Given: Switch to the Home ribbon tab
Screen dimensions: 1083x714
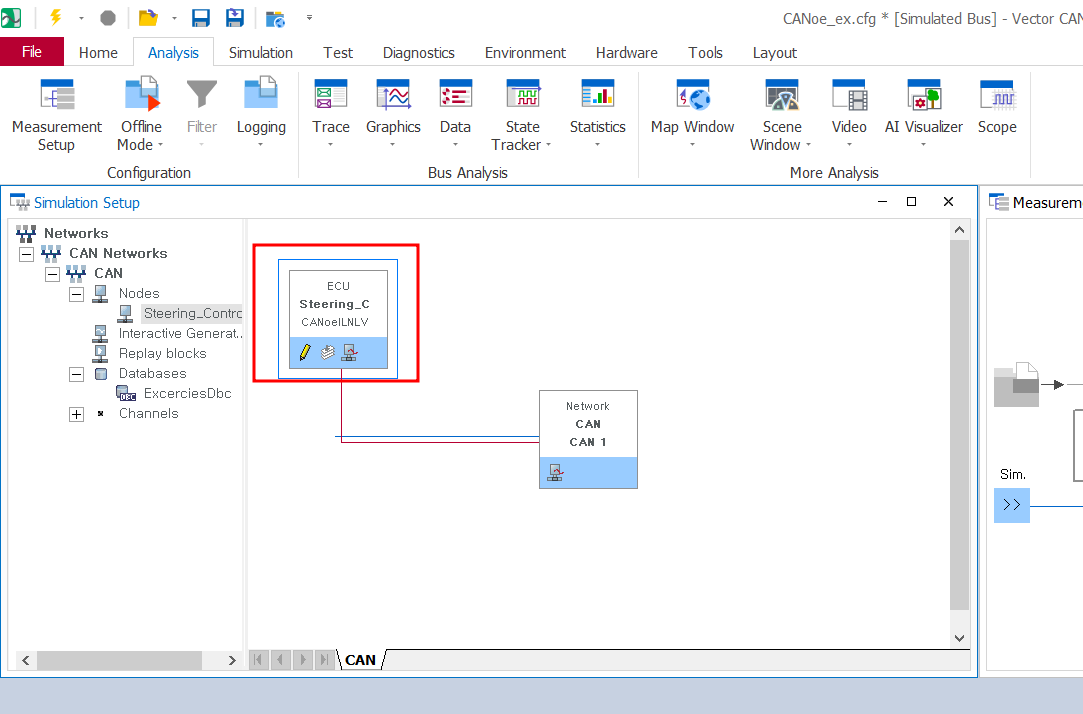Looking at the screenshot, I should coord(98,52).
